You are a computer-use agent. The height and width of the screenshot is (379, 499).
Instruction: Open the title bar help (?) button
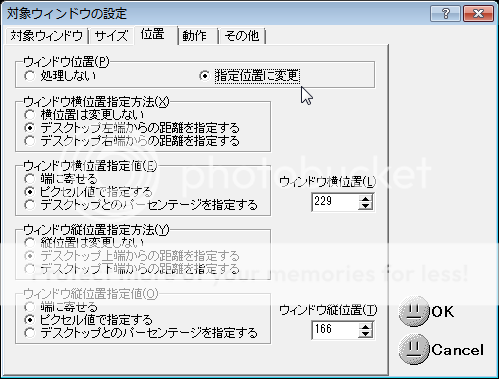[445, 14]
